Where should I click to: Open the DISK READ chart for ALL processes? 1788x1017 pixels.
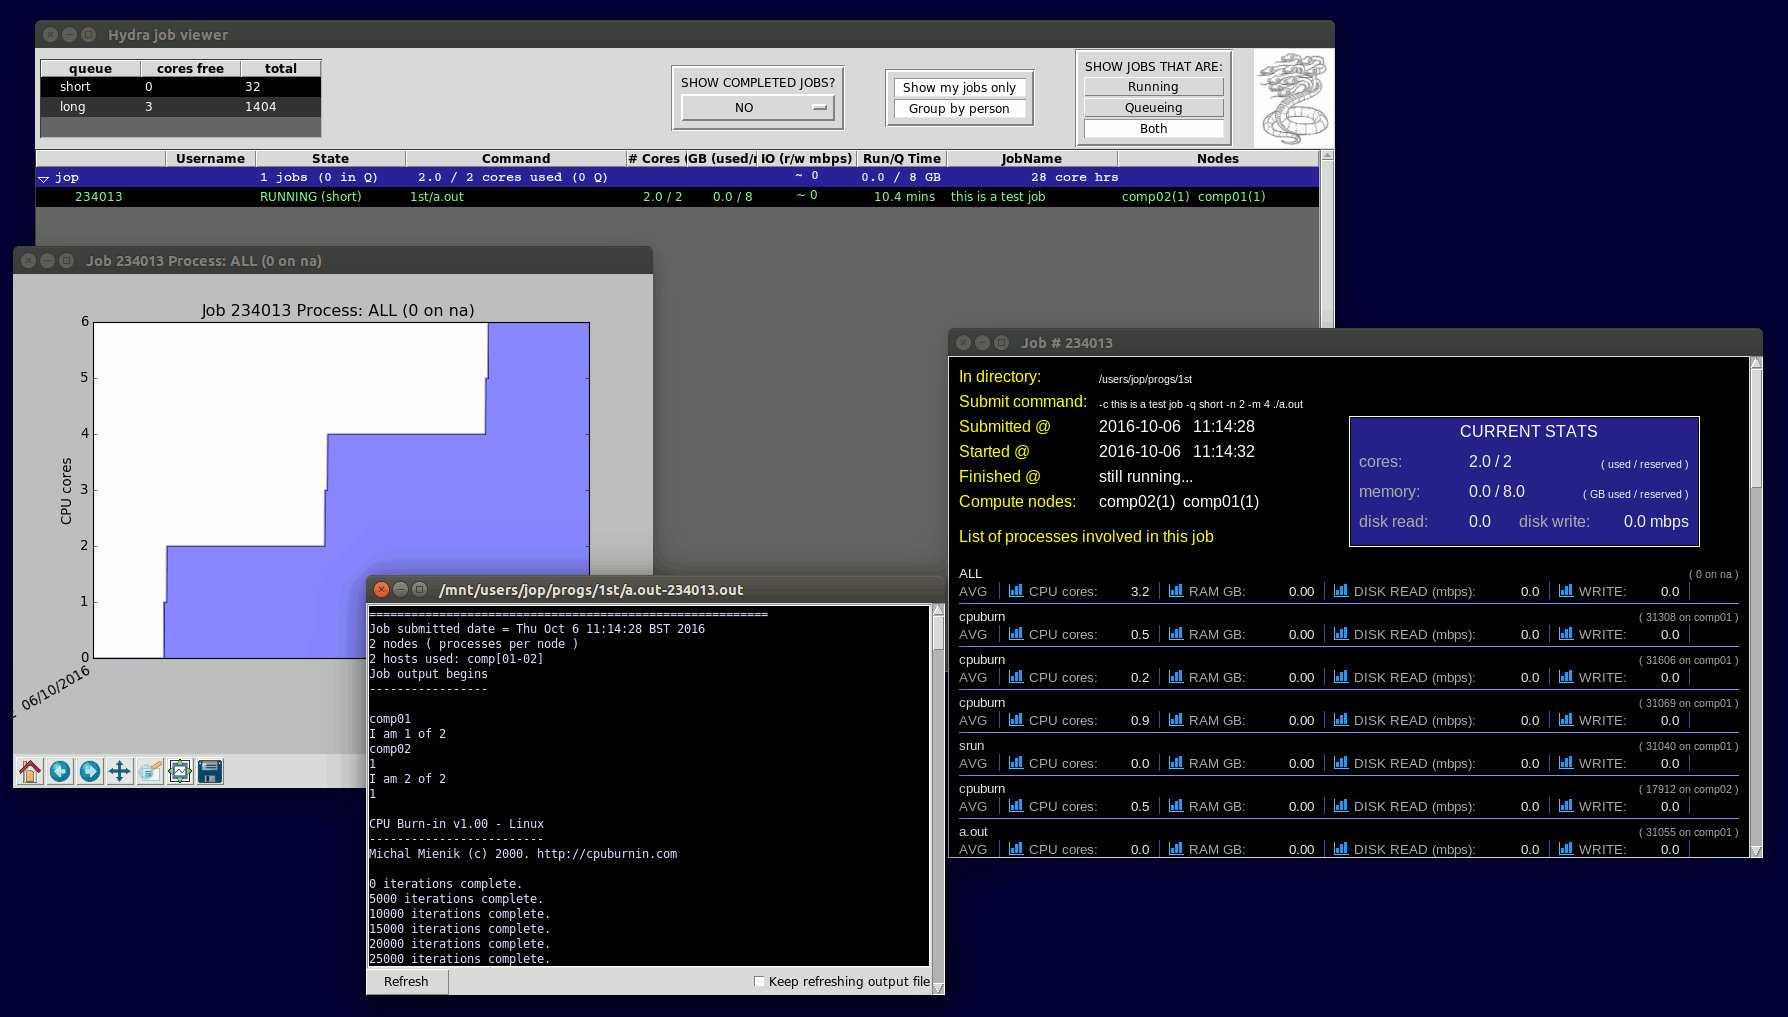coord(1341,591)
